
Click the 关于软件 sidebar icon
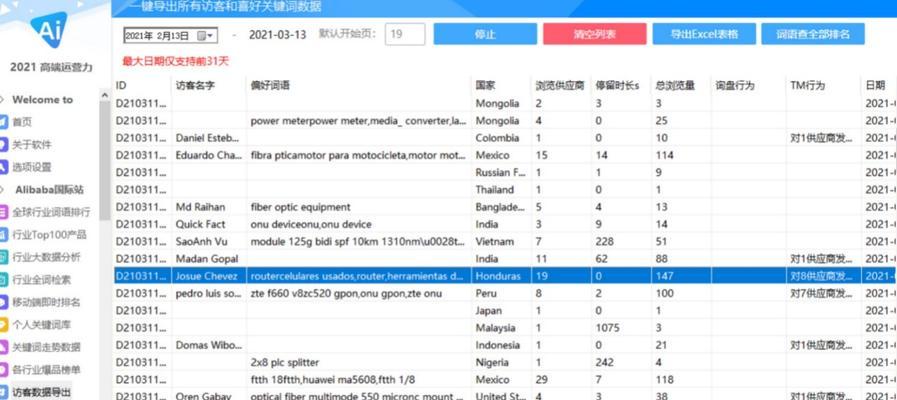3,144
